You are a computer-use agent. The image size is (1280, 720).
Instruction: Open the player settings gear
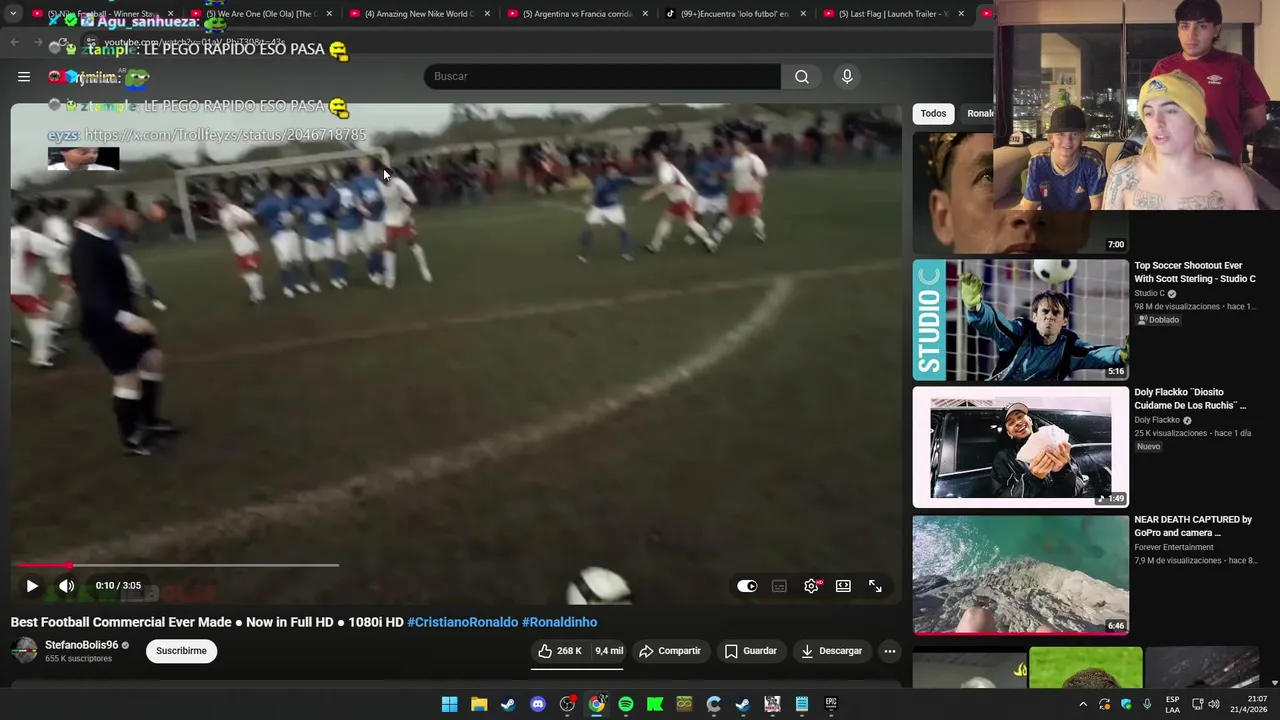coord(811,586)
